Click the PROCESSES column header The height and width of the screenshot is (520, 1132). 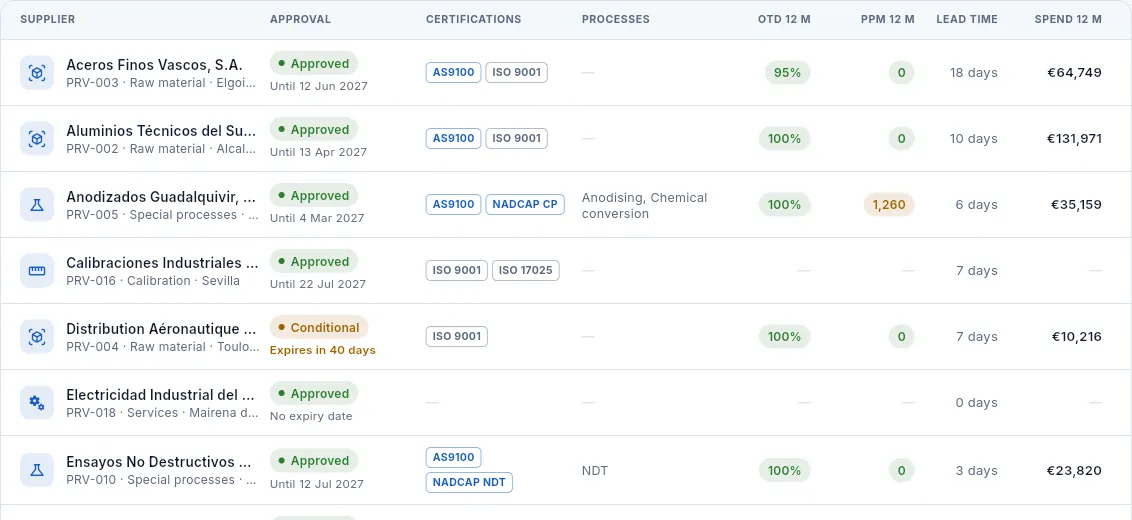click(x=616, y=20)
